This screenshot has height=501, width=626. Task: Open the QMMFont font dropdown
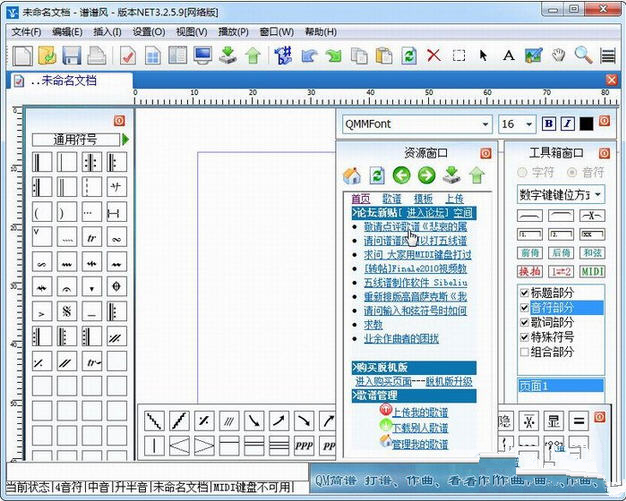pyautogui.click(x=485, y=124)
